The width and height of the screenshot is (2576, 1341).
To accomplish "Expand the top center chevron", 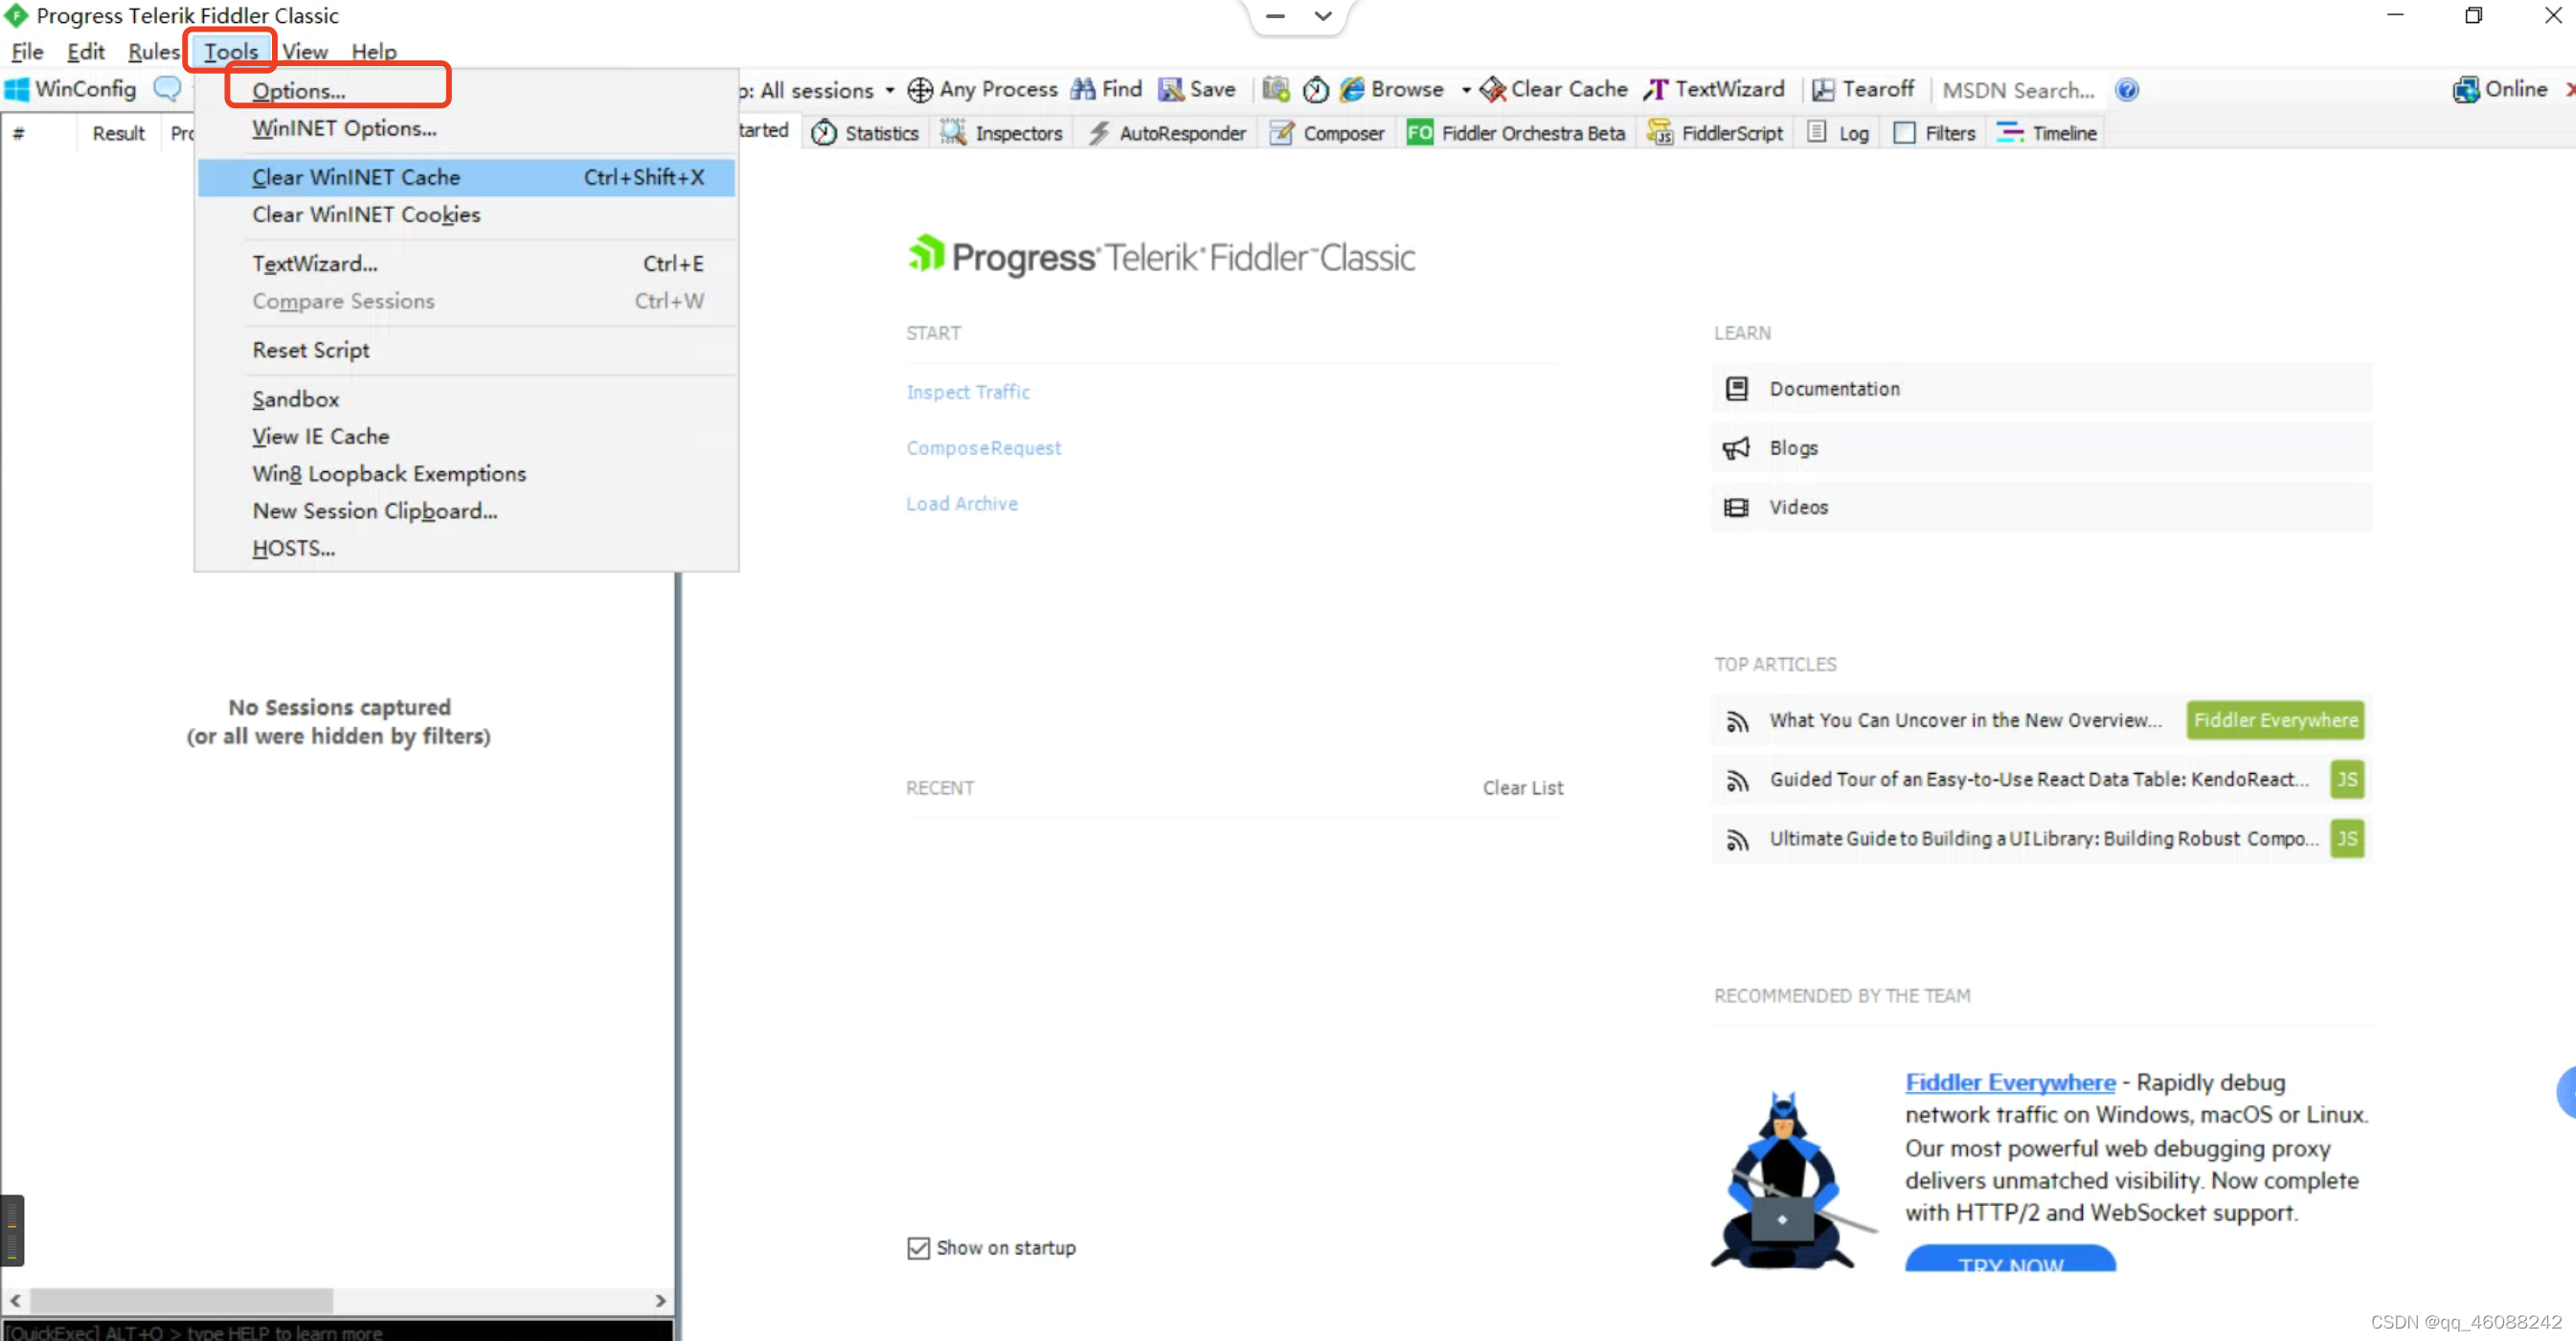I will tap(1322, 16).
